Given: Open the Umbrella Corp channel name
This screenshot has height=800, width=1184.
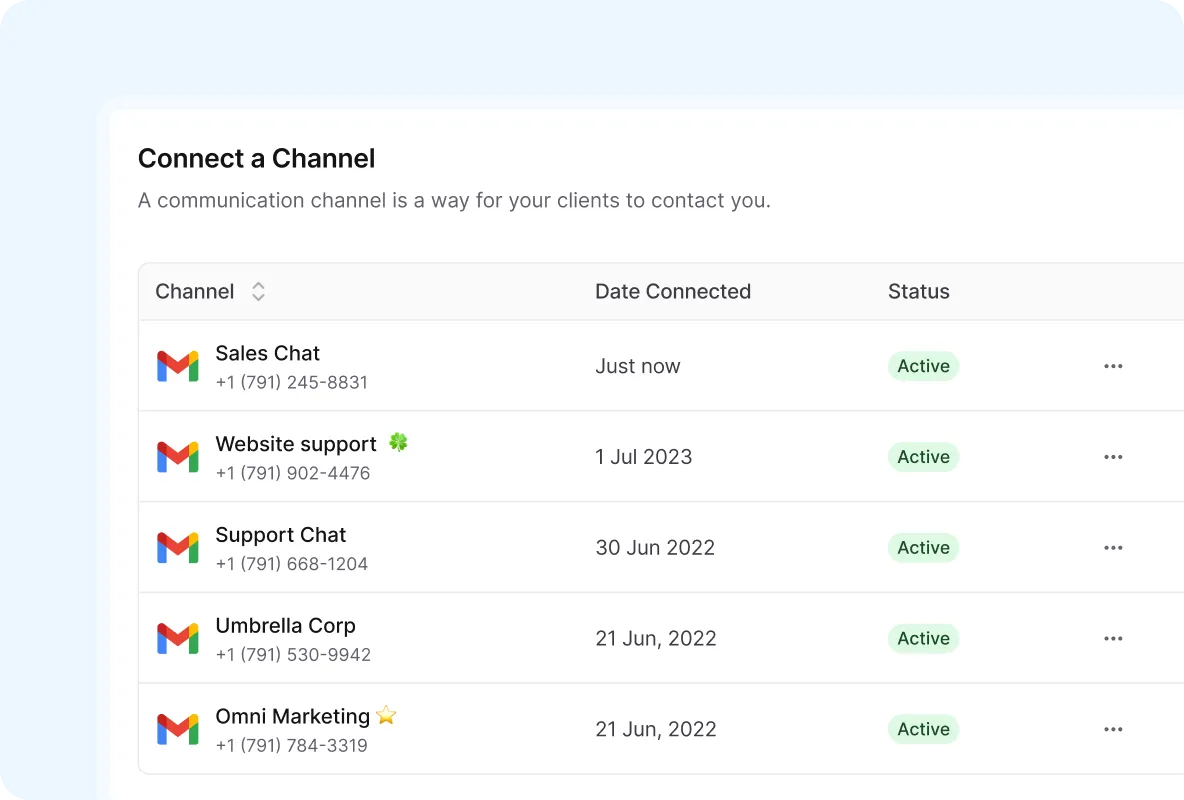Looking at the screenshot, I should click(x=285, y=626).
